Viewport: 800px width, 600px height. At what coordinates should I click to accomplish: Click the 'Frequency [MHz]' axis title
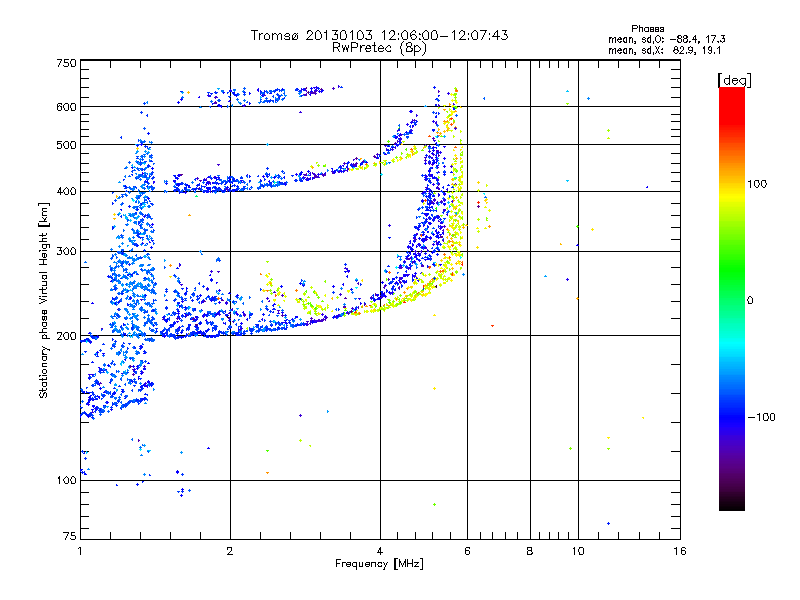tap(379, 564)
